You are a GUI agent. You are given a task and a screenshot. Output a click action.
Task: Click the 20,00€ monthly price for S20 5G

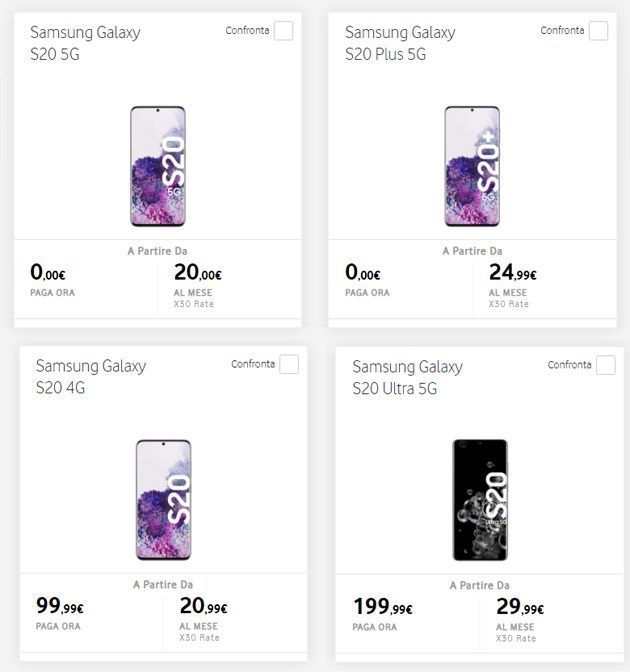click(198, 273)
